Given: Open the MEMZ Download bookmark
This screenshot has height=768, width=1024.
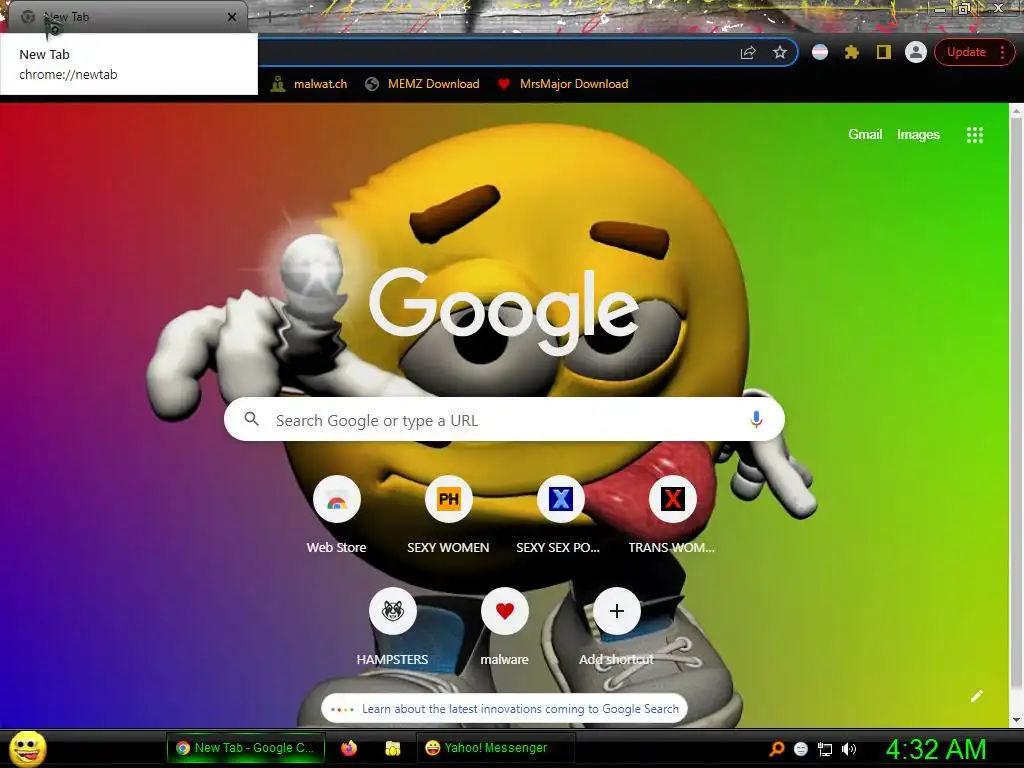Looking at the screenshot, I should coord(422,84).
